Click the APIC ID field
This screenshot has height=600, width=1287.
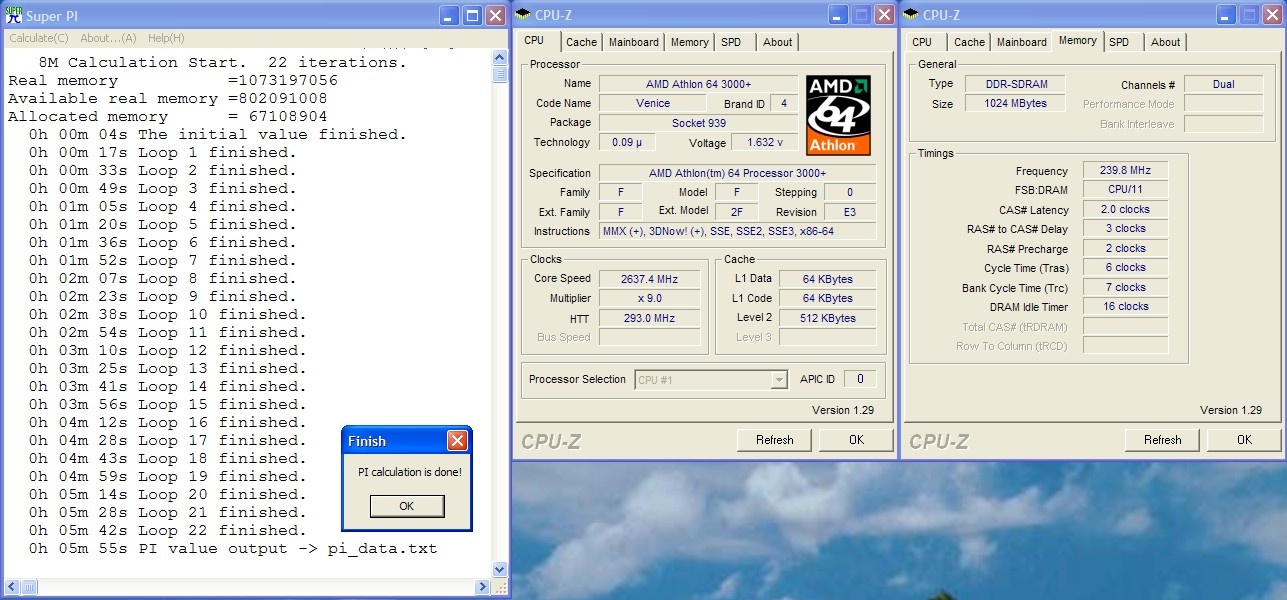tap(859, 379)
